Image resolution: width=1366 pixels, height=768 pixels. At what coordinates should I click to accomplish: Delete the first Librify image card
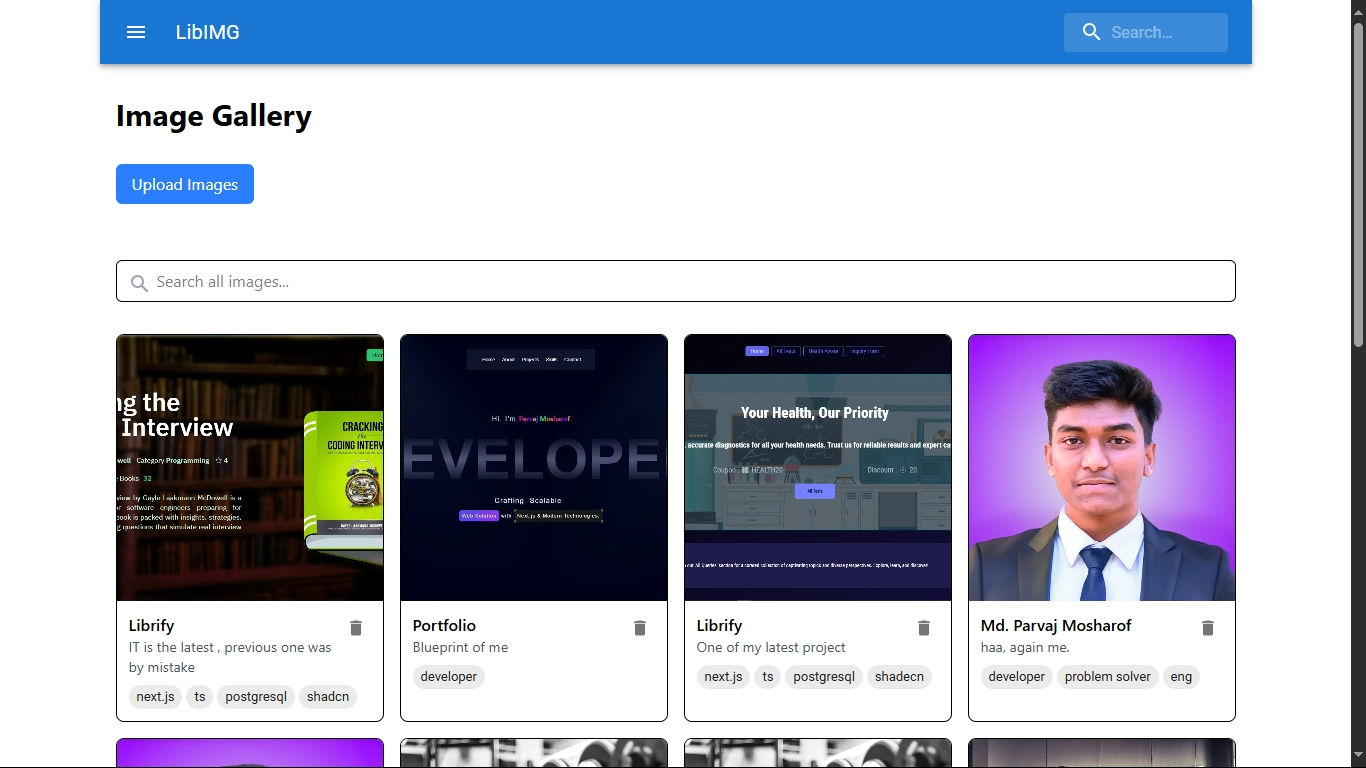coord(356,628)
